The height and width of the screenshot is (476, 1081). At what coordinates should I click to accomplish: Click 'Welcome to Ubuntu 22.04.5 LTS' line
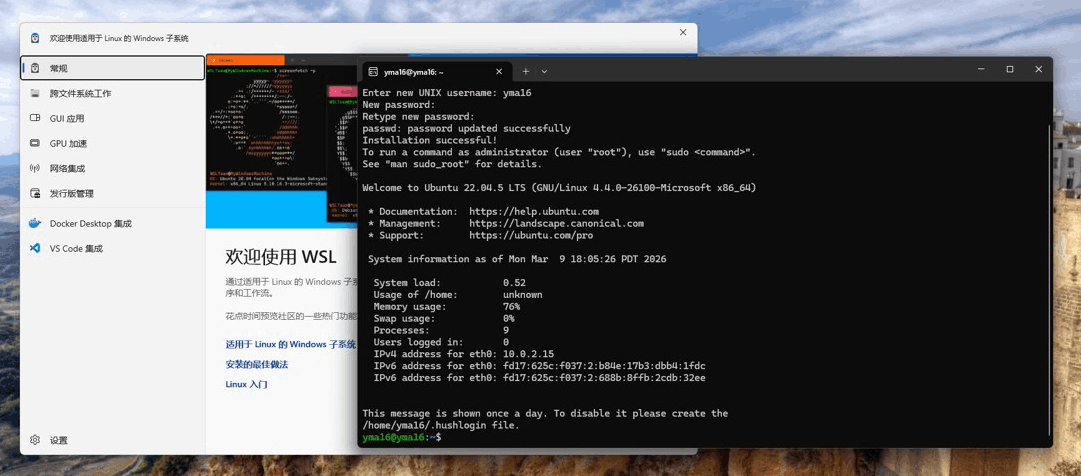(559, 188)
